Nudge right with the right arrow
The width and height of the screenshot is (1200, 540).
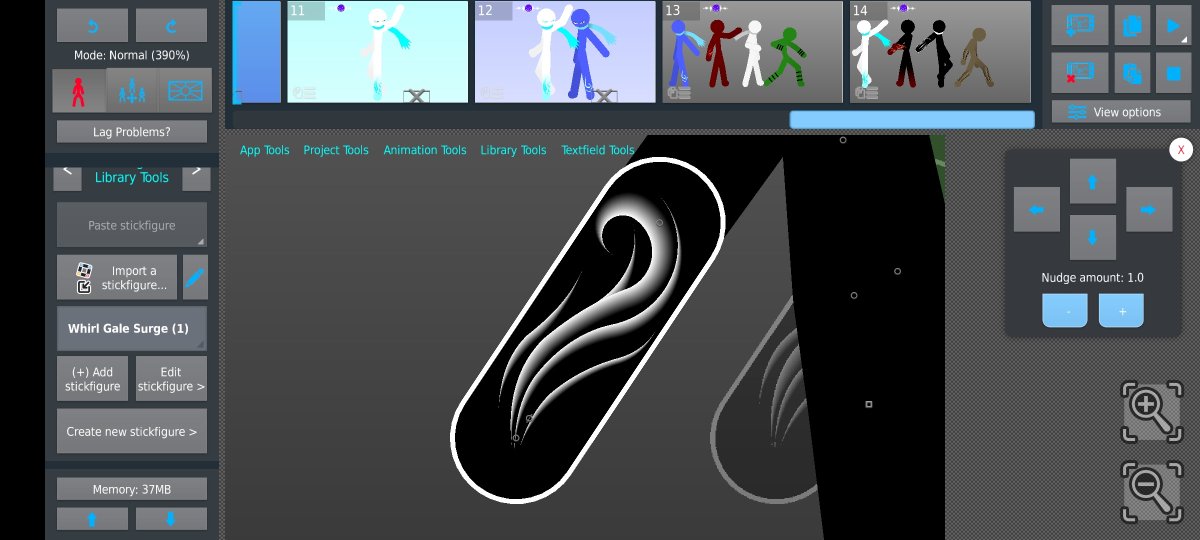1149,210
